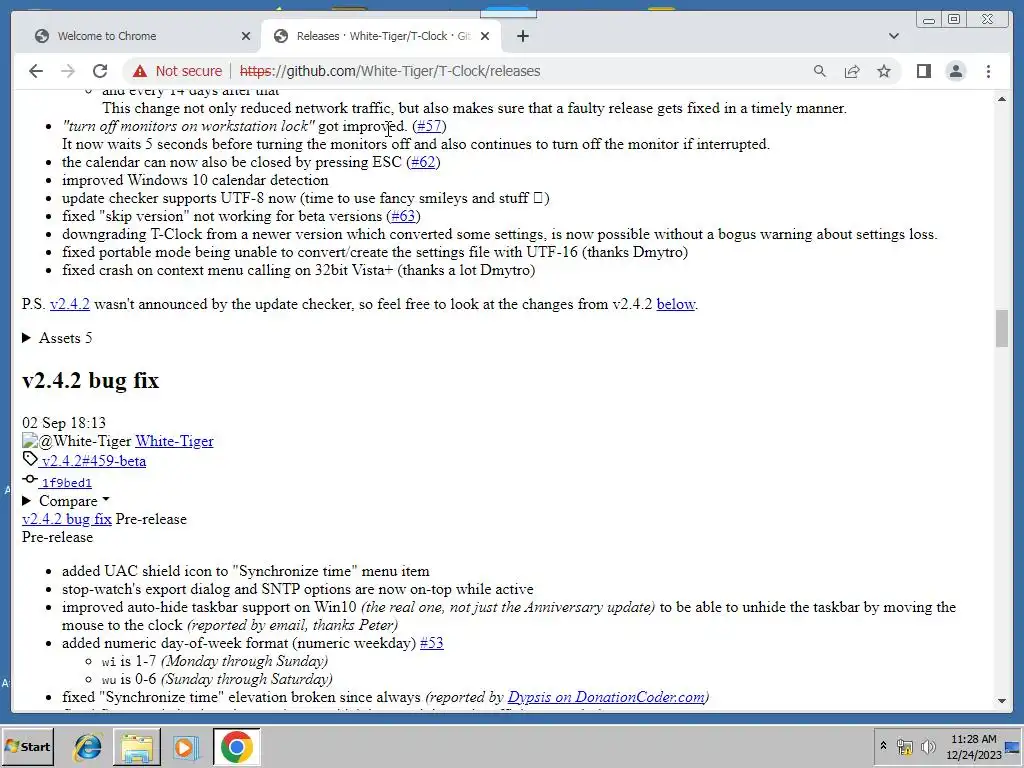This screenshot has width=1024, height=768.
Task: Launch Internet Explorer from taskbar
Action: pos(88,747)
